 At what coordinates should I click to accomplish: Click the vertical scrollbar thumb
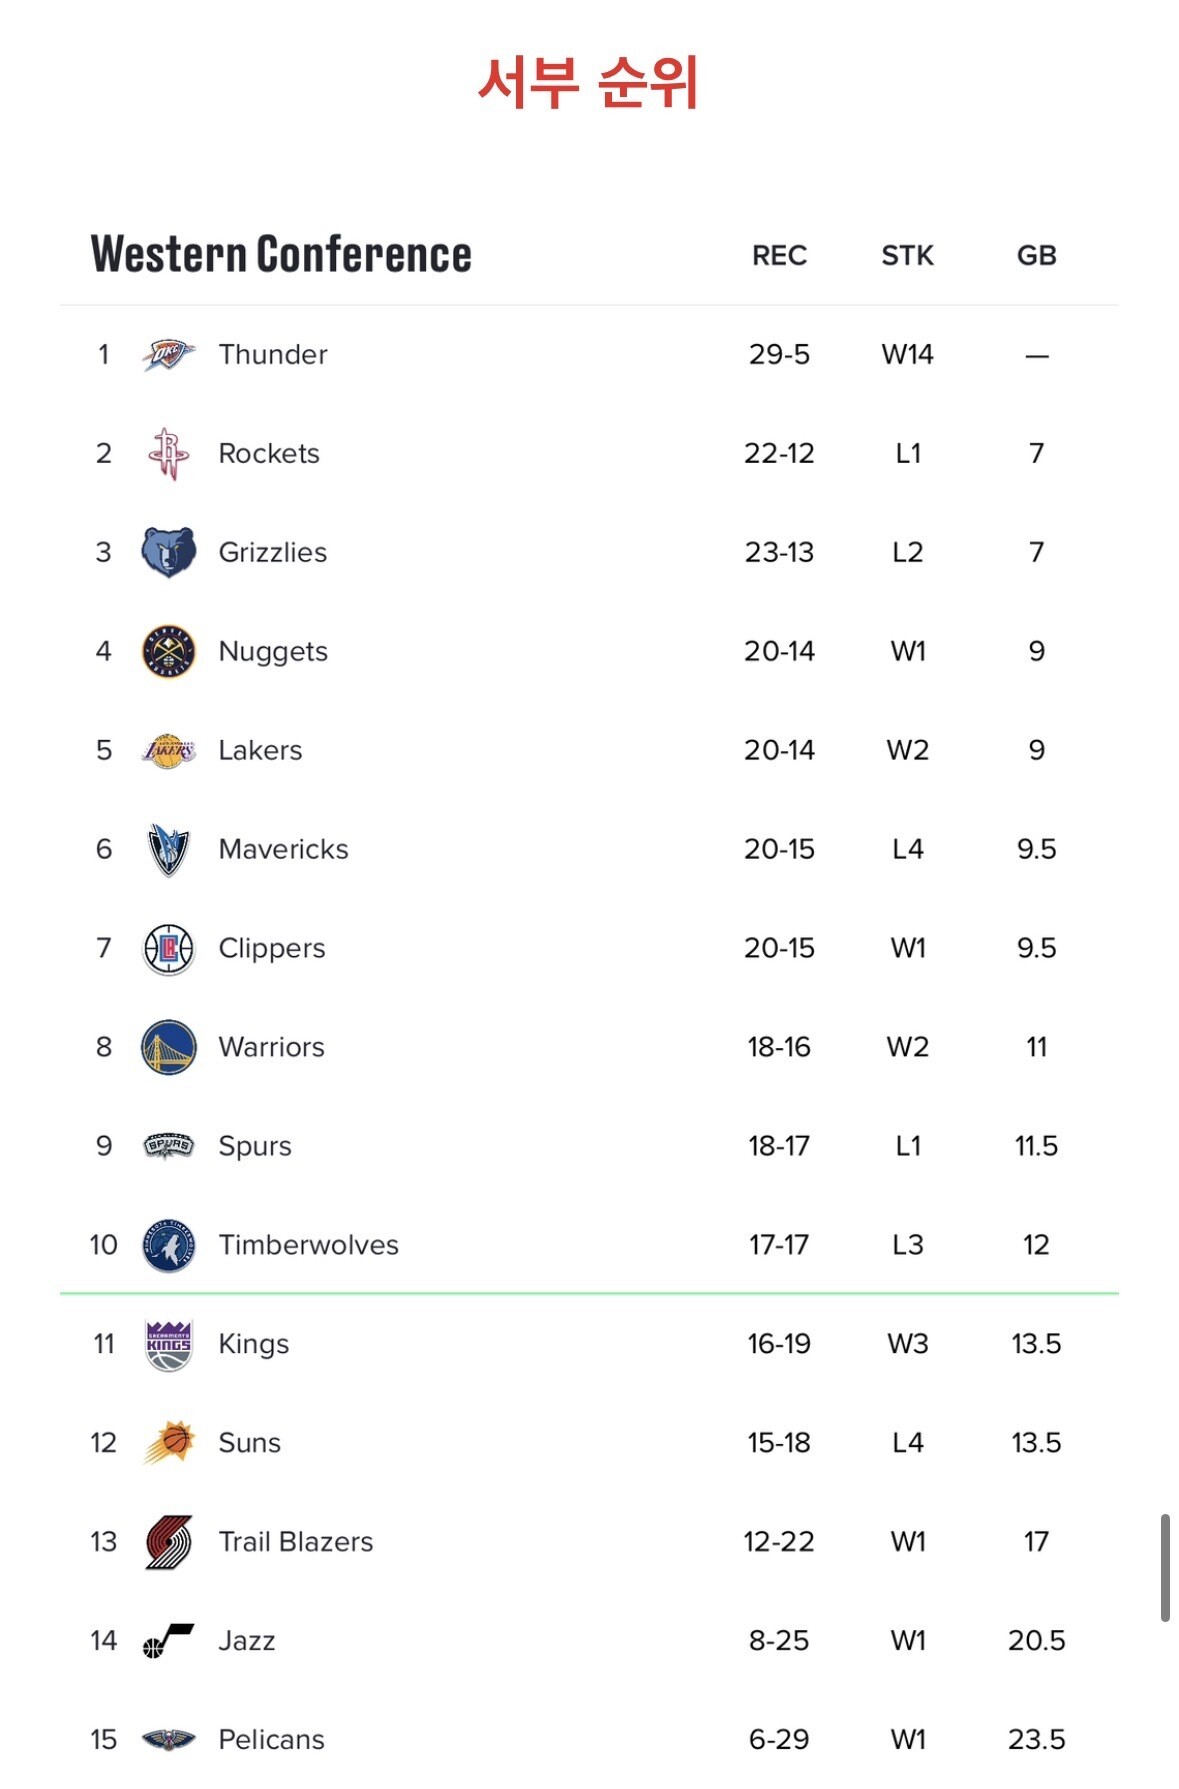1165,1567
